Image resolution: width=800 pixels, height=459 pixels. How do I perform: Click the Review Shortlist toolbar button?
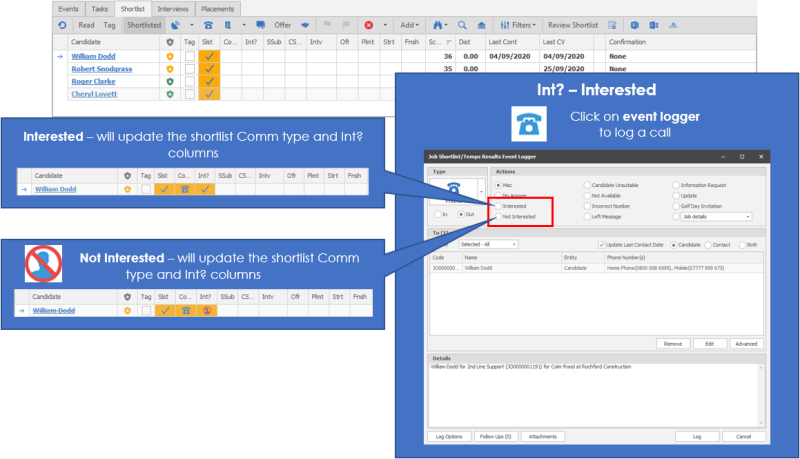pos(574,24)
